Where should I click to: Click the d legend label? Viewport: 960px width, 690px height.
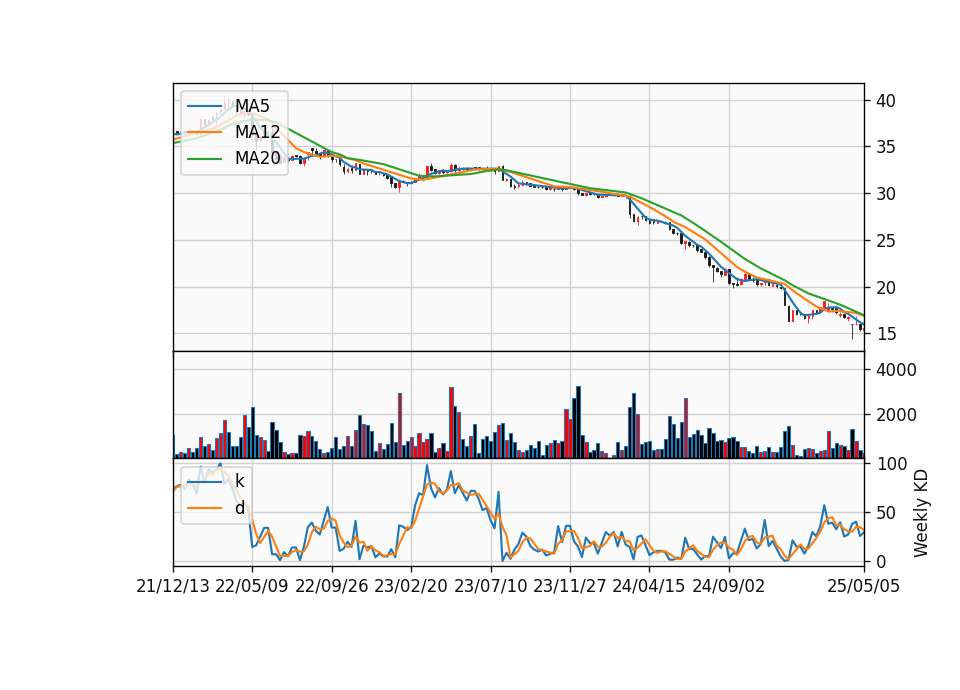coord(240,508)
